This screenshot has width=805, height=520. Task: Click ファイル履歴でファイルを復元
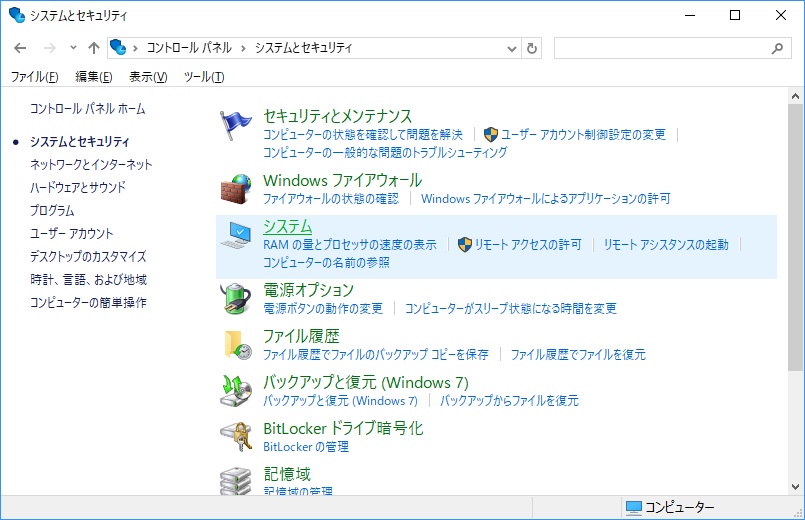click(578, 355)
